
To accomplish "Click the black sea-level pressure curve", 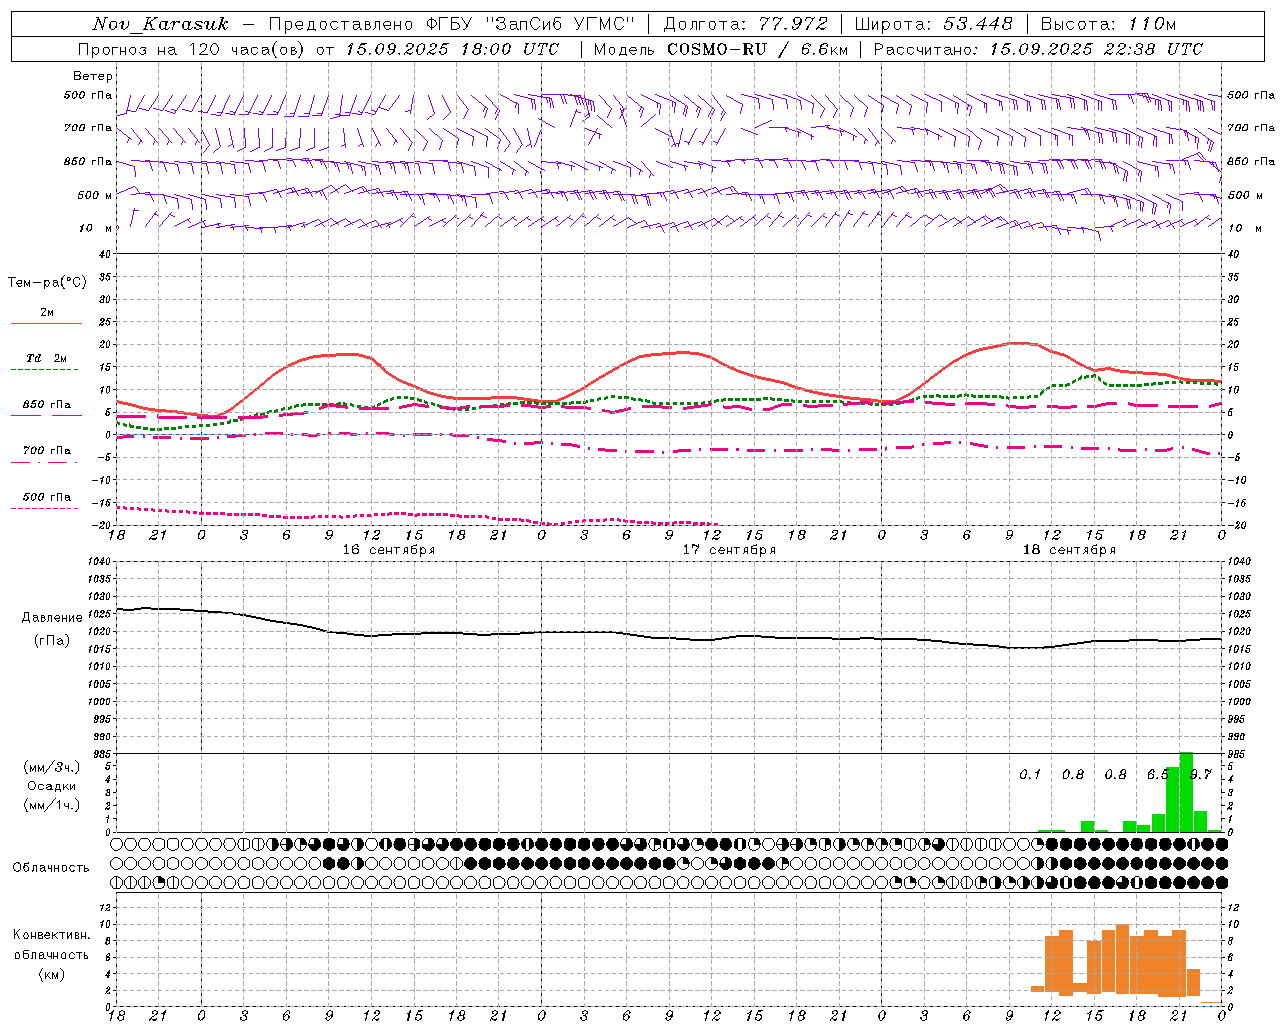I will [x=669, y=636].
